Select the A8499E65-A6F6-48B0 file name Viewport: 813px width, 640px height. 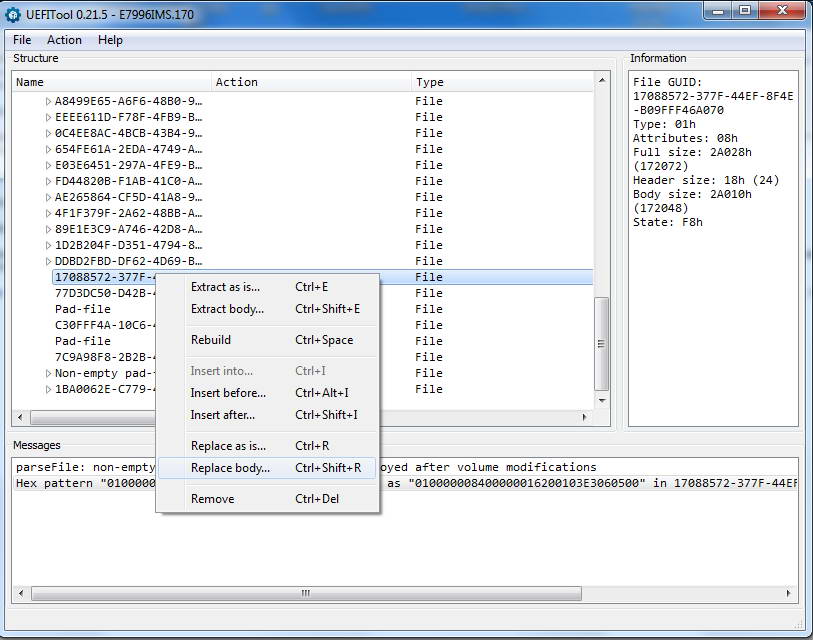[129, 101]
